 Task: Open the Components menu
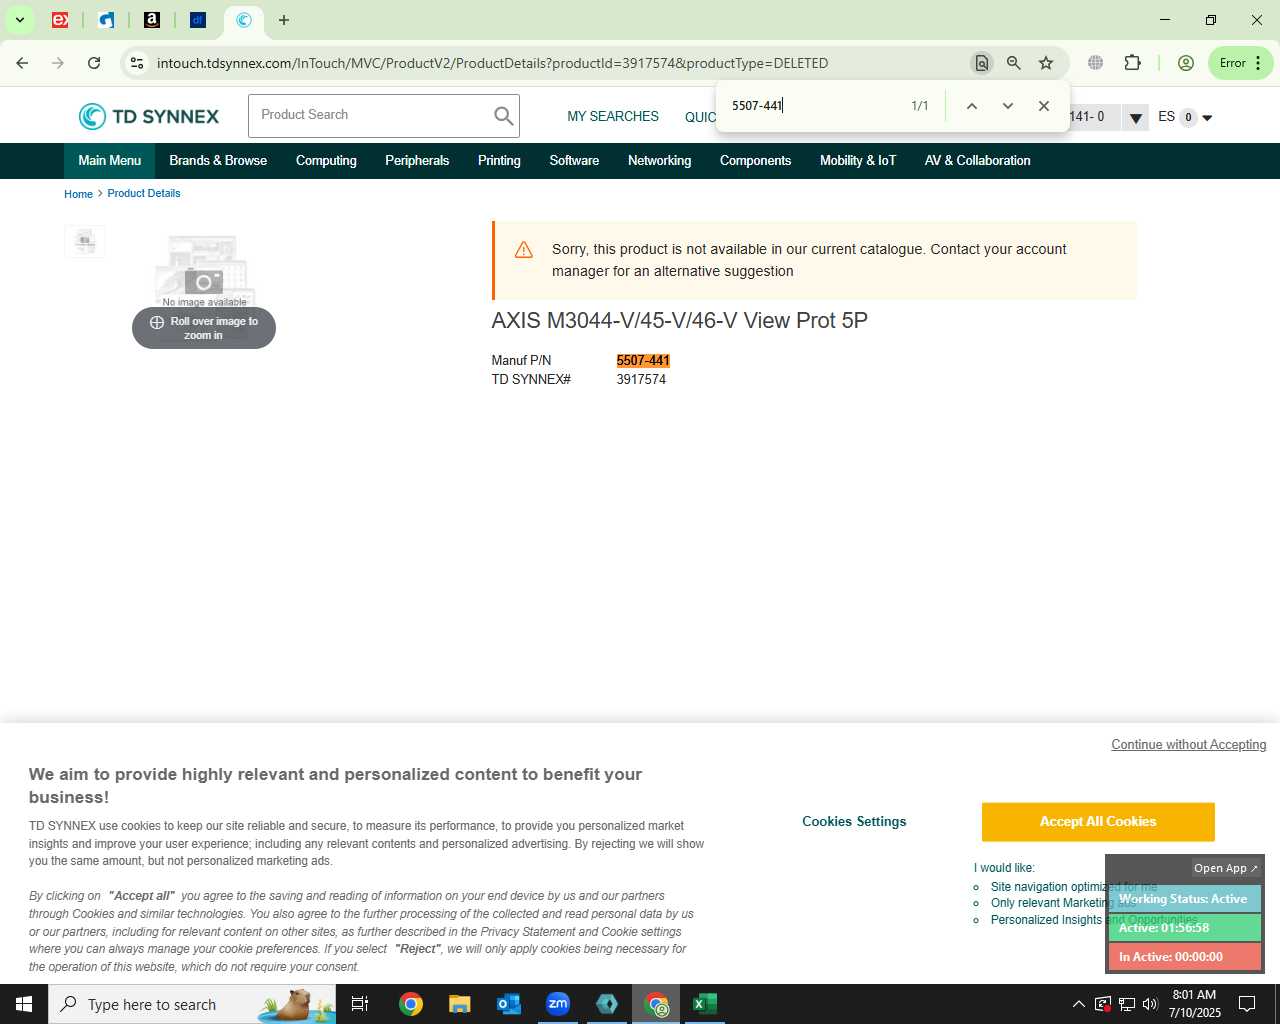[755, 161]
